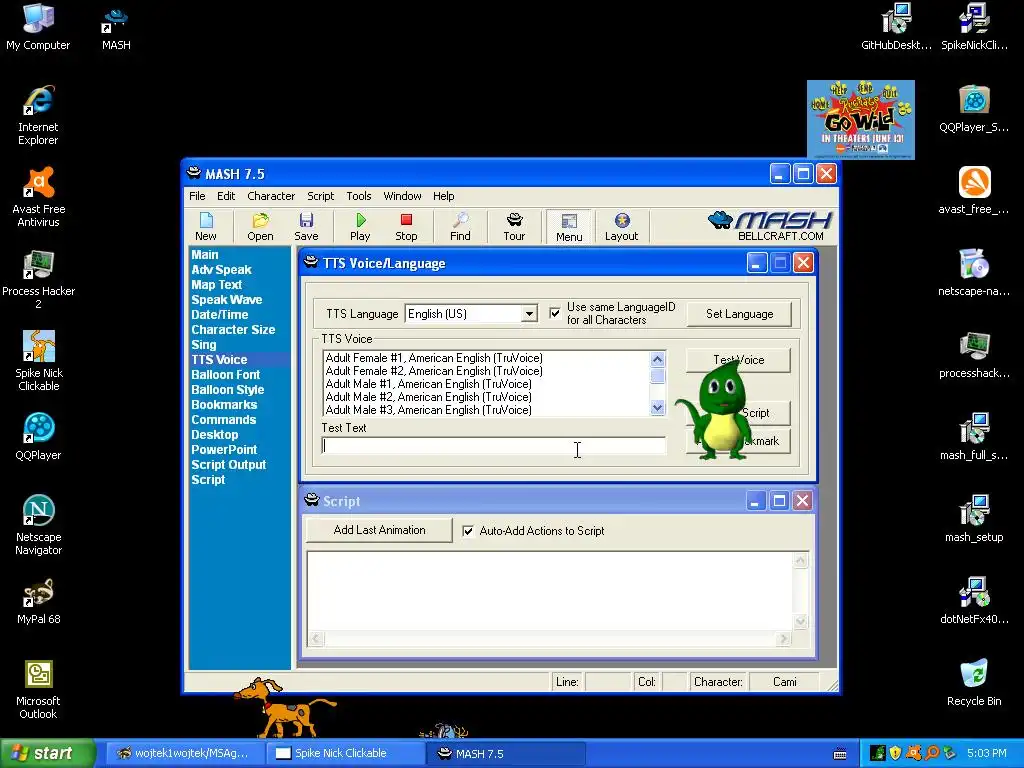Click the MASH bellcraft.com logo
The height and width of the screenshot is (768, 1024).
(769, 227)
